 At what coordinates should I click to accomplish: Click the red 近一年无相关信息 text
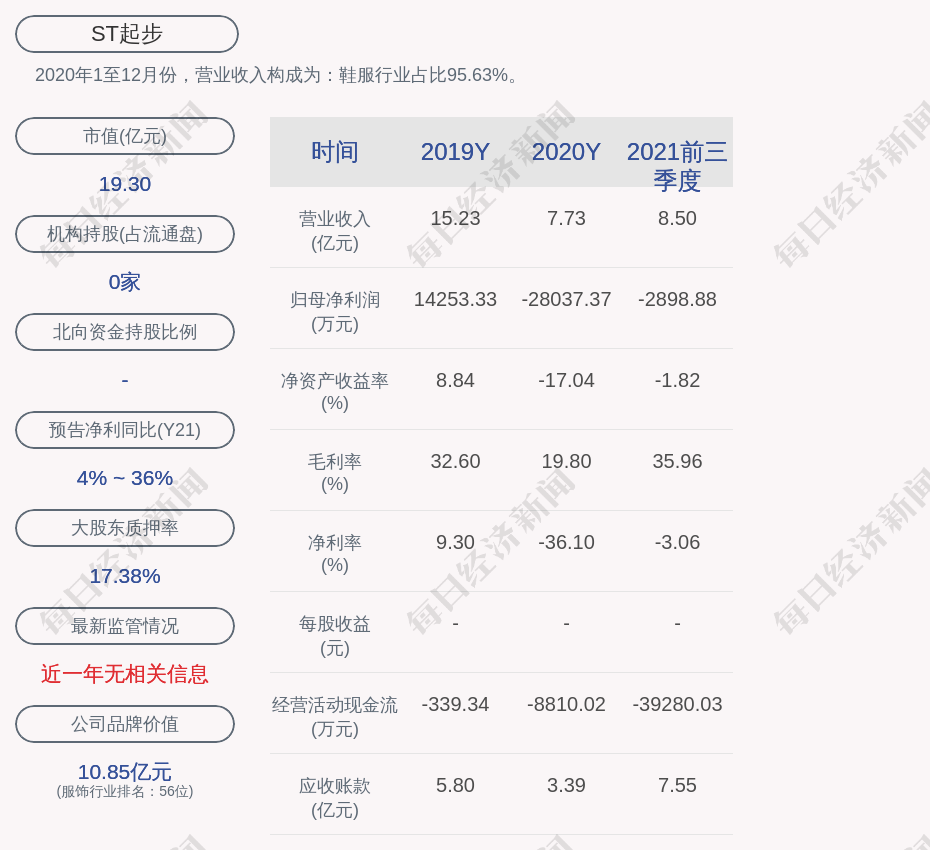(125, 674)
